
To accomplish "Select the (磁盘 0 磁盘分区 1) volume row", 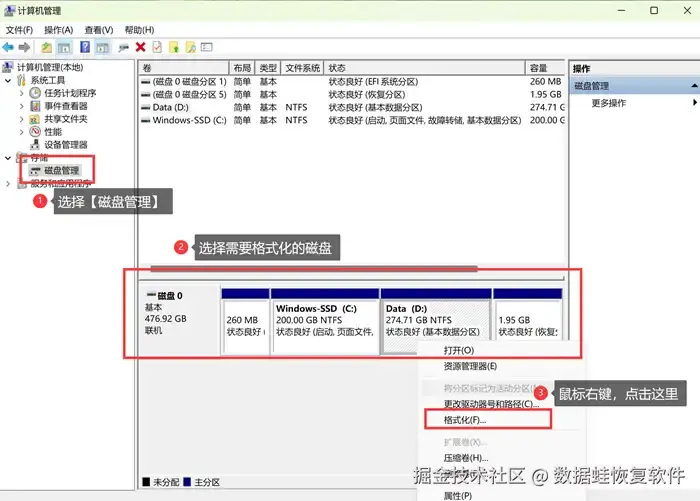I will coord(353,82).
